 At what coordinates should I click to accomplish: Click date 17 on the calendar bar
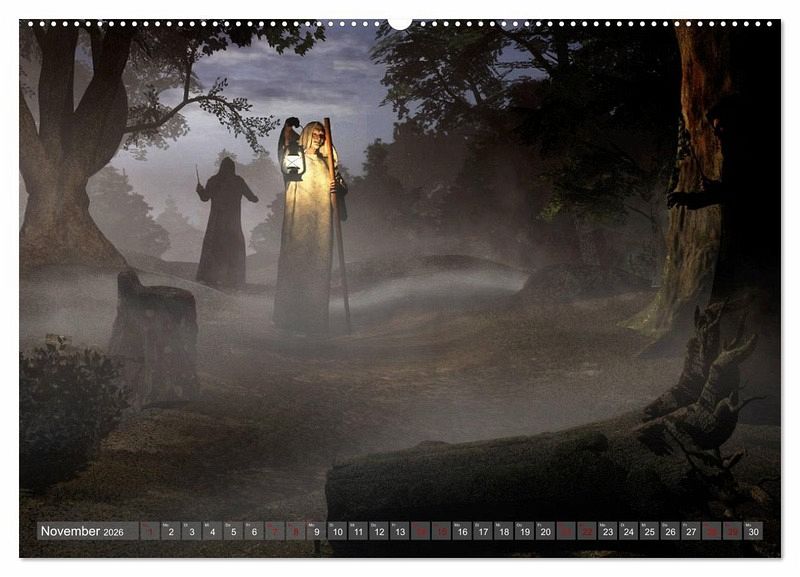click(x=483, y=531)
